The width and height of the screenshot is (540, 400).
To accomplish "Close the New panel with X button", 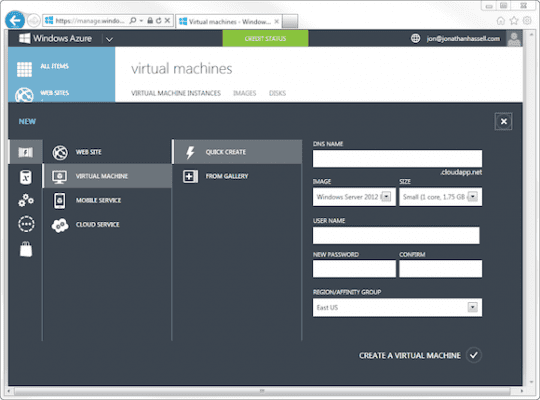I will click(503, 121).
